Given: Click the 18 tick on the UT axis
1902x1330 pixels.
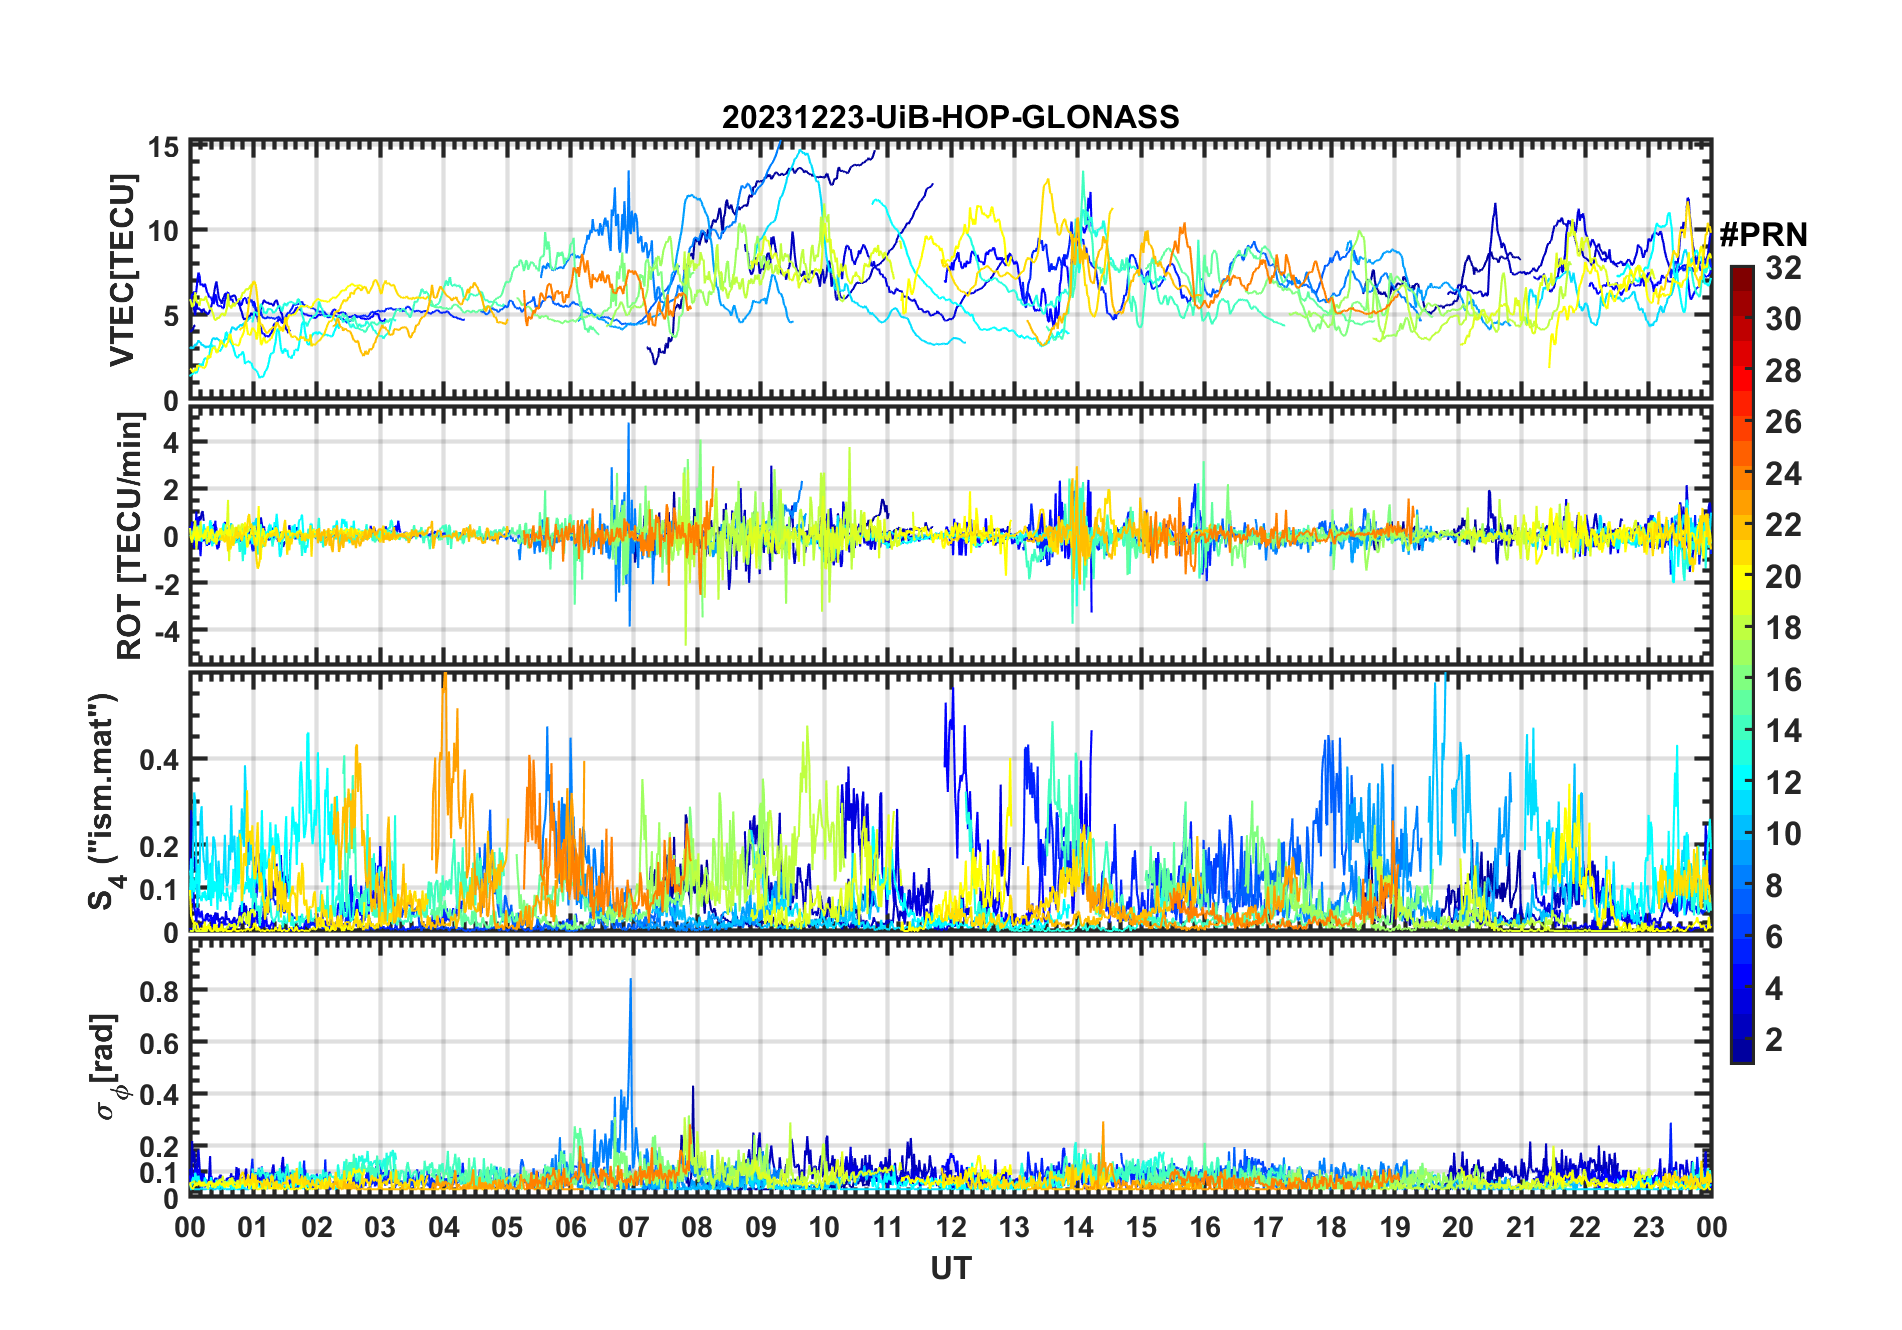Looking at the screenshot, I should pos(1331,1227).
